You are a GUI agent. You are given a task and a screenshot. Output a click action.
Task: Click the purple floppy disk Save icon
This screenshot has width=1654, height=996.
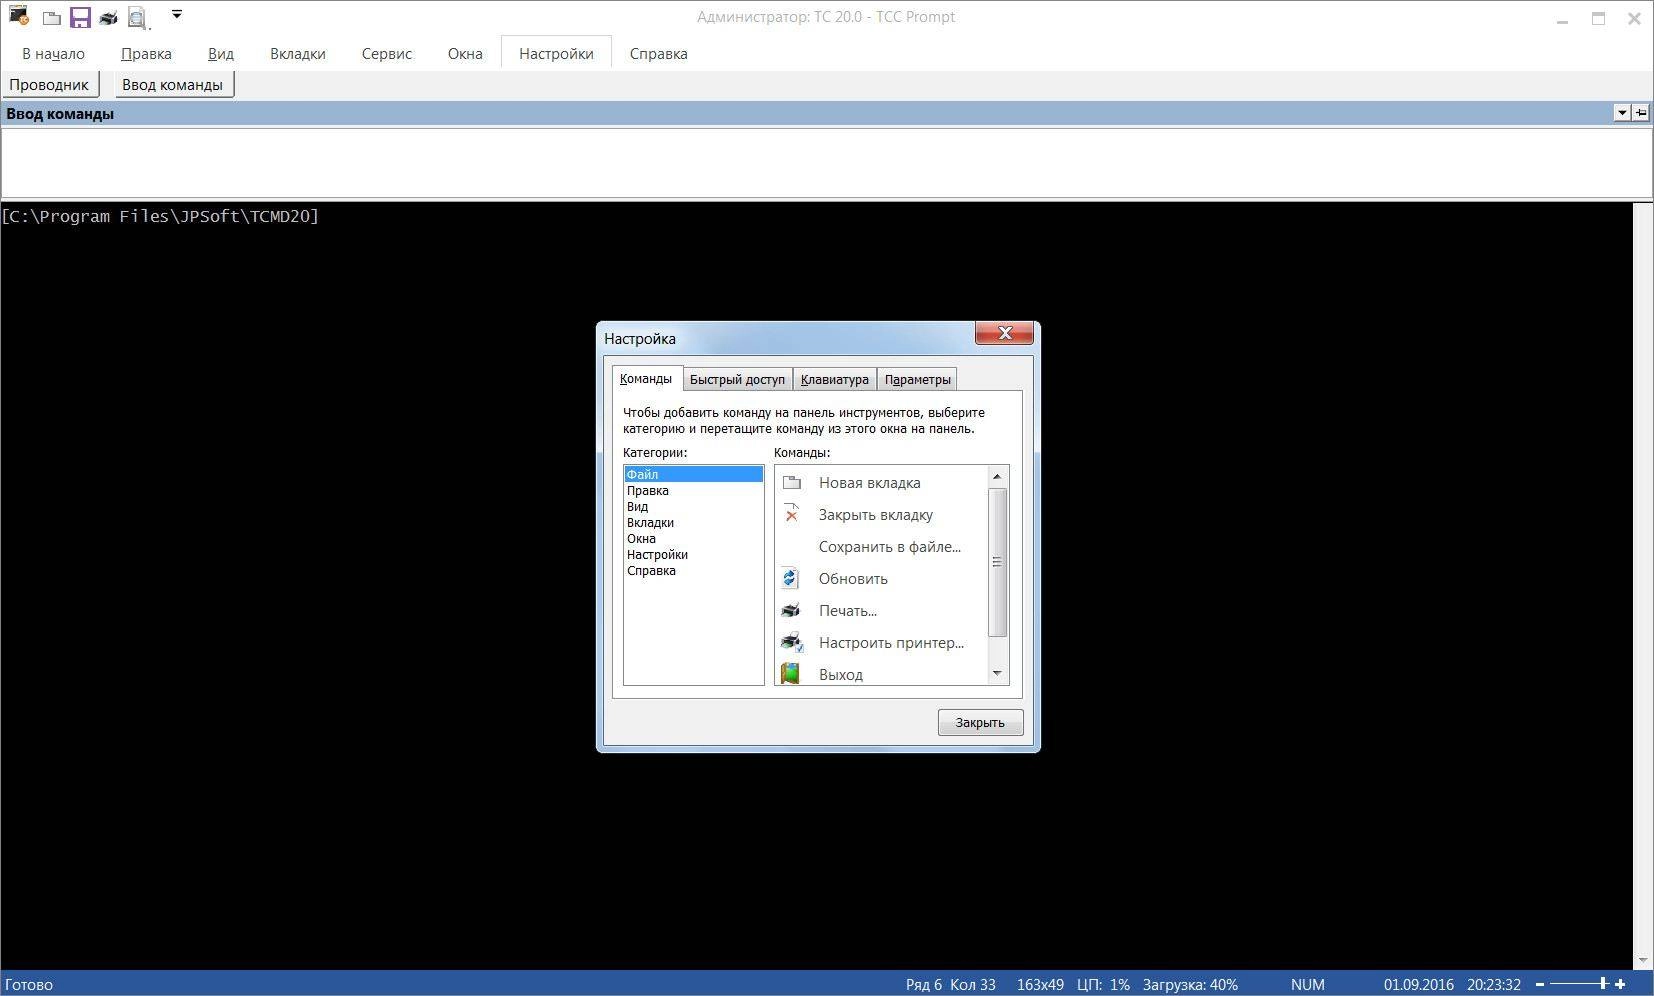tap(80, 17)
